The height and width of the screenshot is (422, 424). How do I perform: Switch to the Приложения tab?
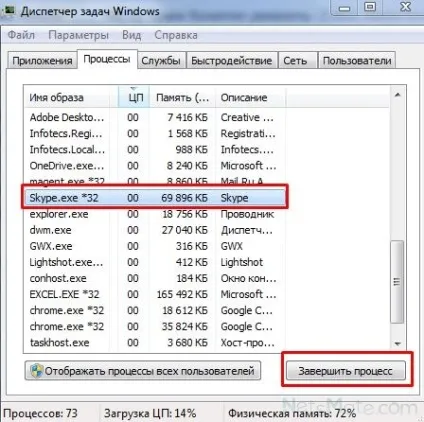coord(42,61)
